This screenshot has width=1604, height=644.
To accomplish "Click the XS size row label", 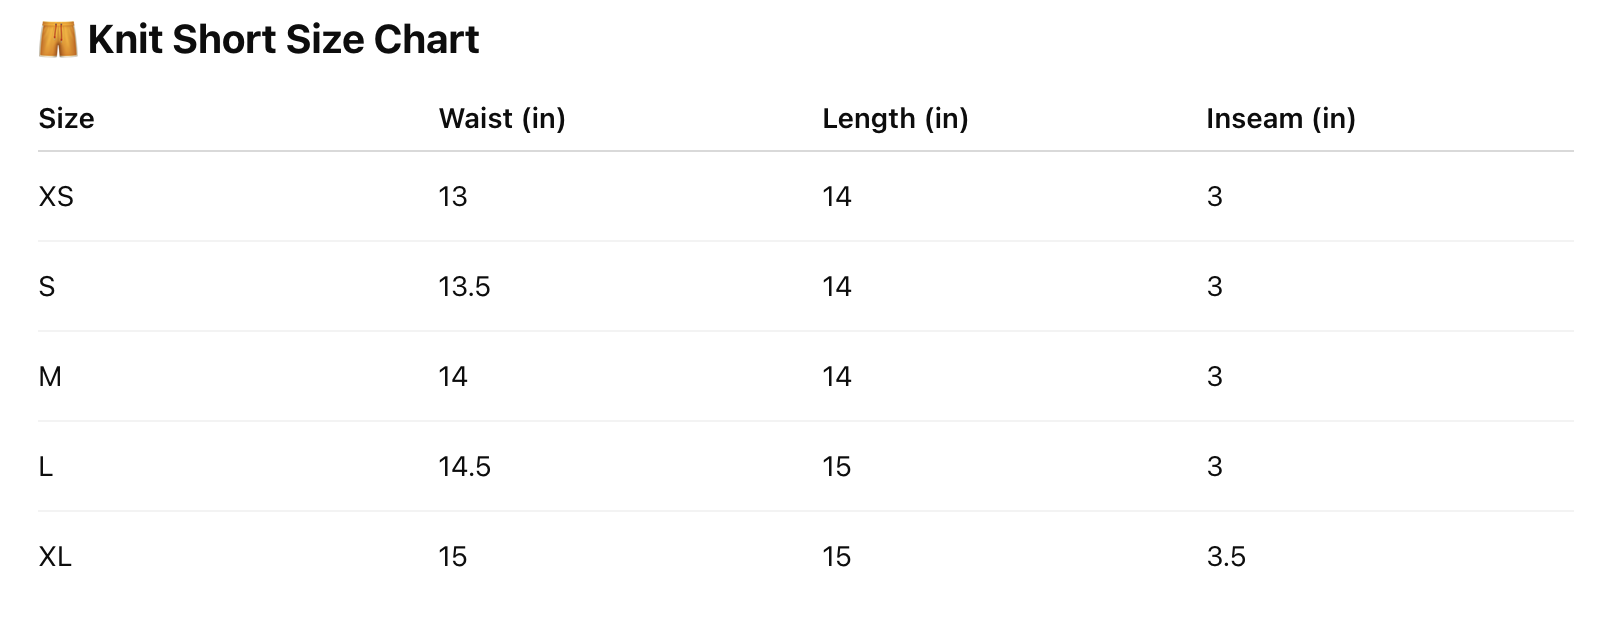I will pyautogui.click(x=56, y=196).
